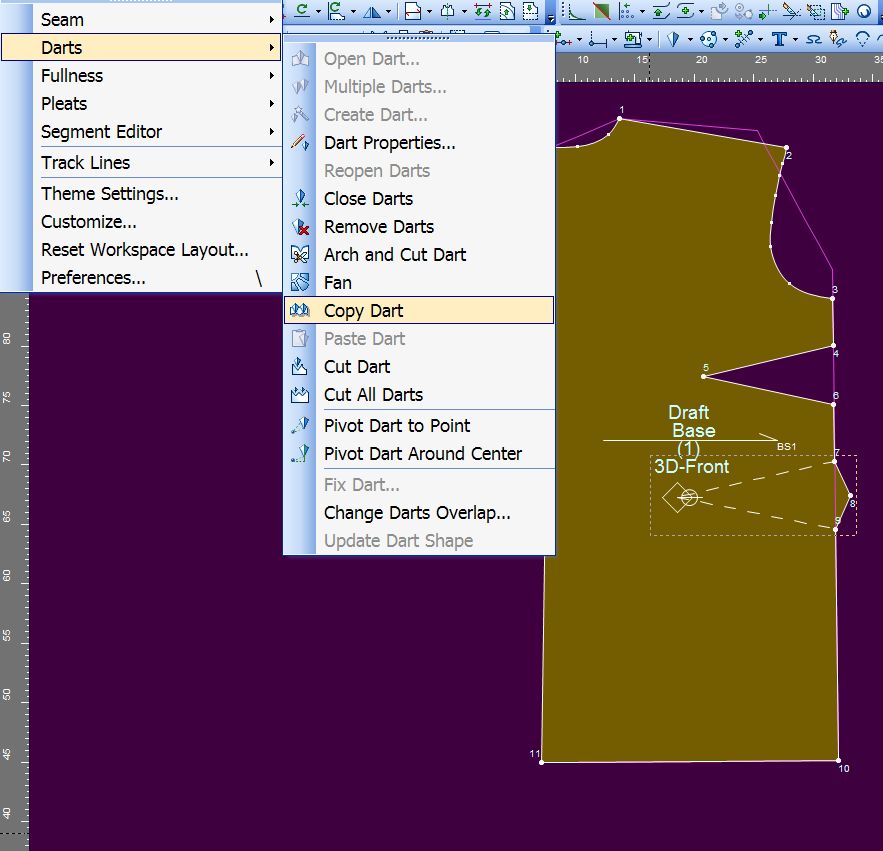The width and height of the screenshot is (883, 851).
Task: Expand the Segment Editor submenu
Action: coord(141,132)
